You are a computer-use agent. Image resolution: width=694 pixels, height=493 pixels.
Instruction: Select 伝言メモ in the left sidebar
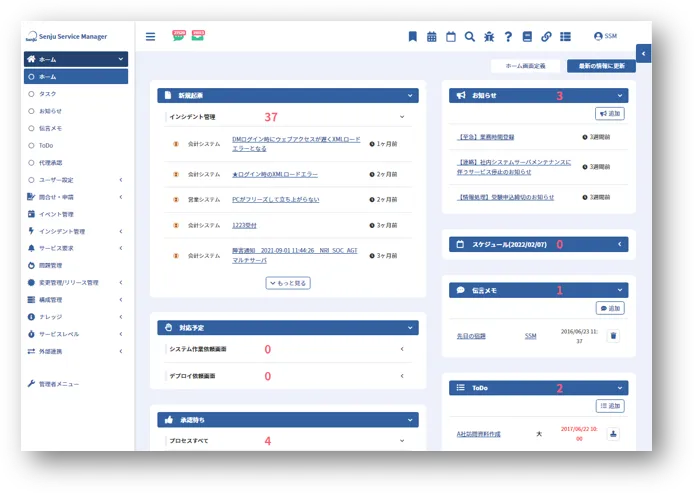click(51, 128)
